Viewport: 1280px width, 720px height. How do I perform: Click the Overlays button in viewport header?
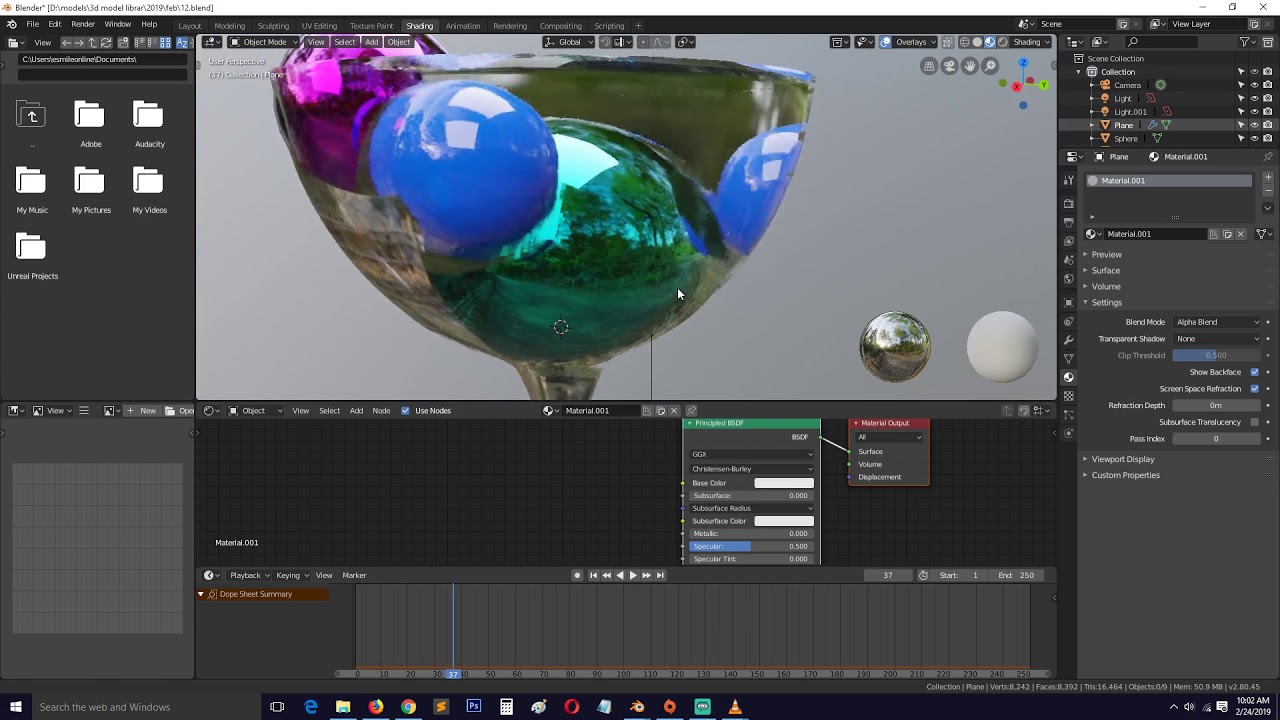[910, 42]
